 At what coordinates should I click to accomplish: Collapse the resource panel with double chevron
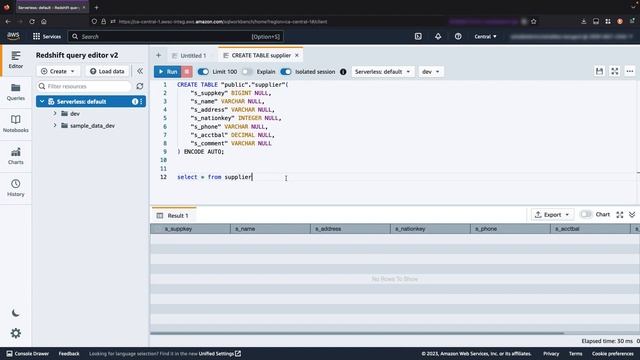point(140,71)
